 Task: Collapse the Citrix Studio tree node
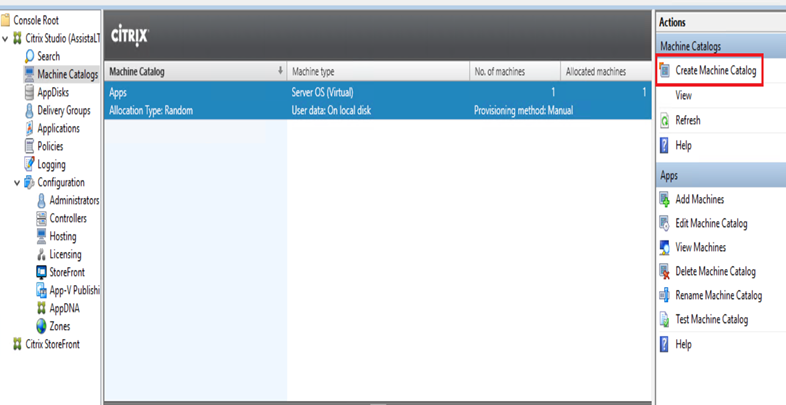pos(5,39)
